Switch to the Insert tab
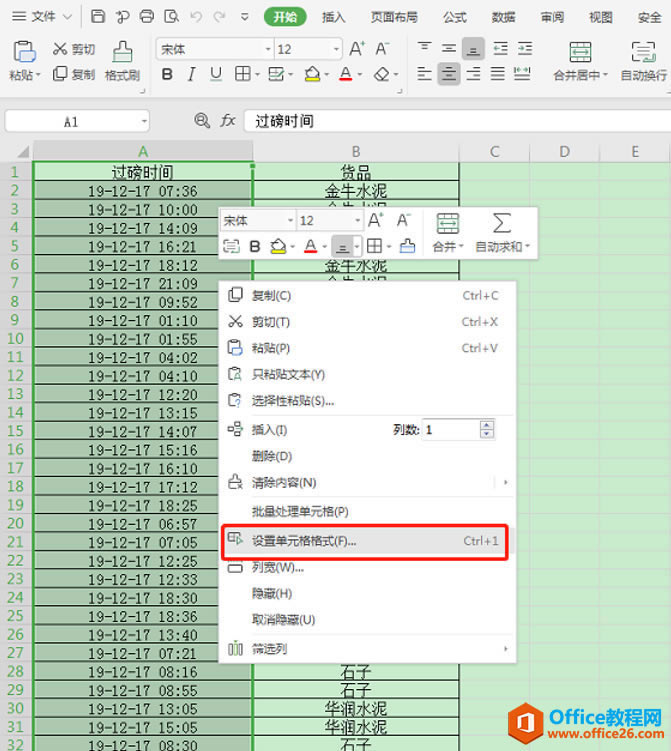 (333, 17)
